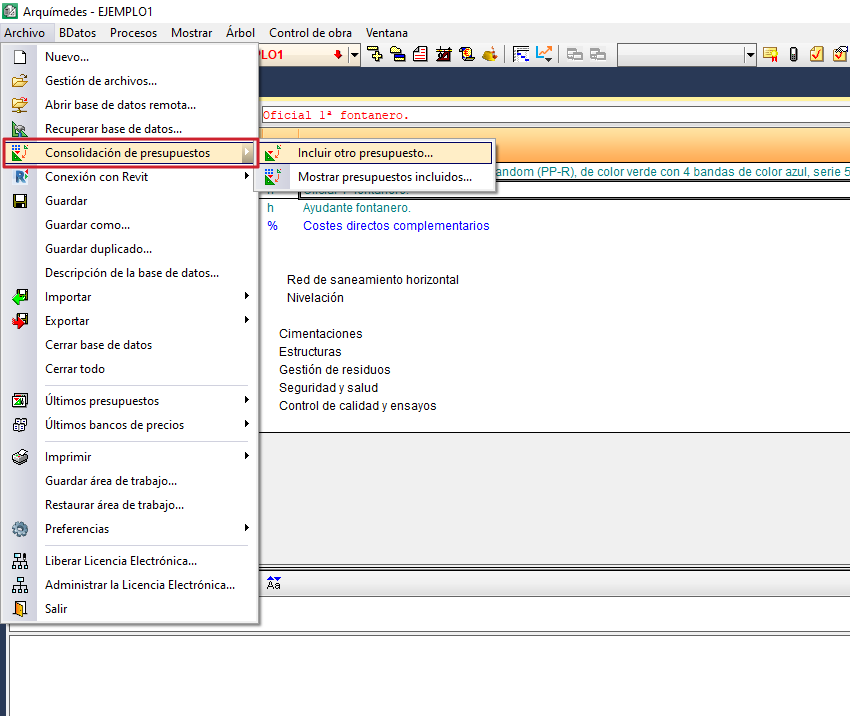Click the Liberar Licencia Electrónica network icon
Viewport: 850px width, 716px height.
[20, 561]
